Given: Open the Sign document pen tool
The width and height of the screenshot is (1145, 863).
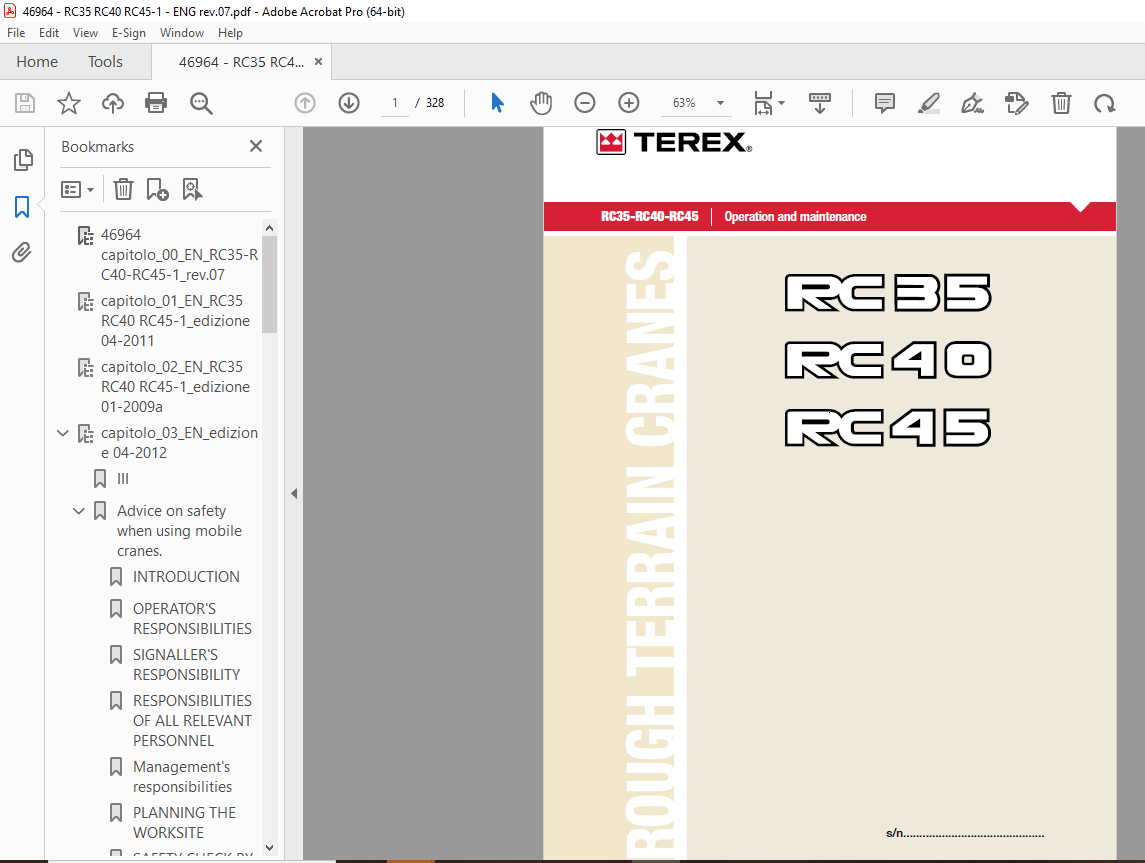Looking at the screenshot, I should point(973,103).
